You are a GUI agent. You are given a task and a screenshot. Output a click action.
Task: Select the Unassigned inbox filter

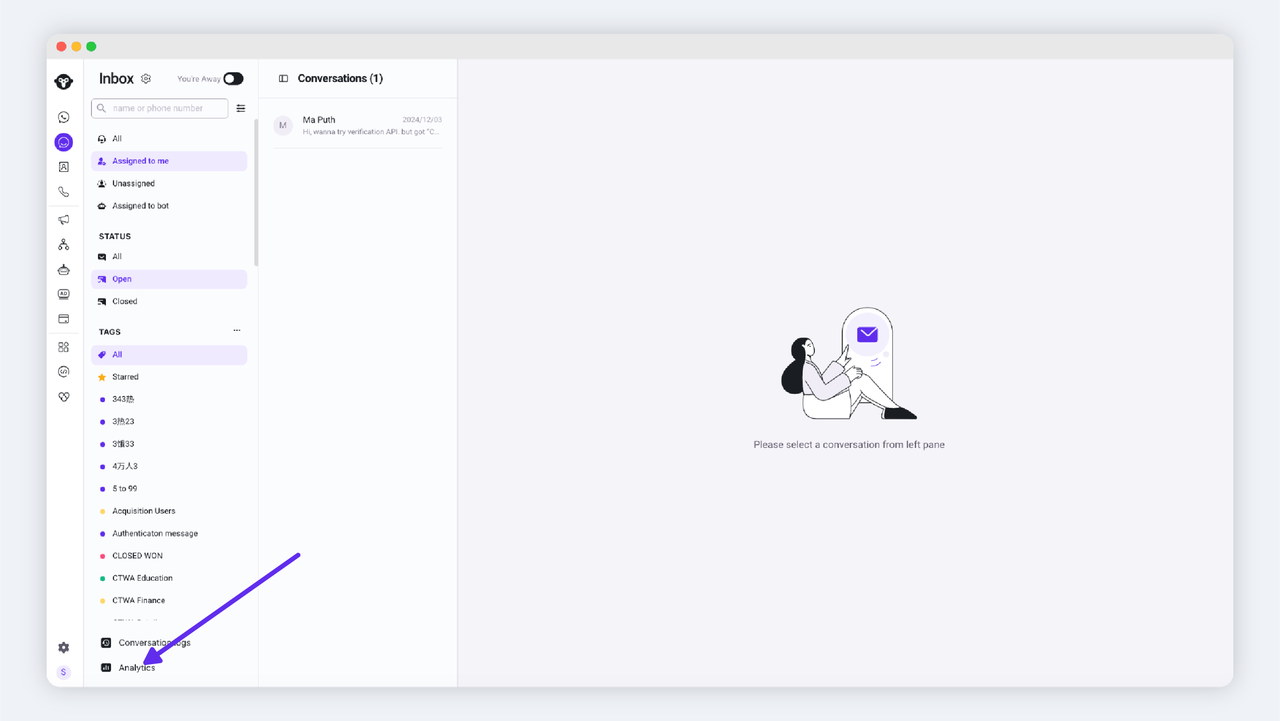point(133,184)
